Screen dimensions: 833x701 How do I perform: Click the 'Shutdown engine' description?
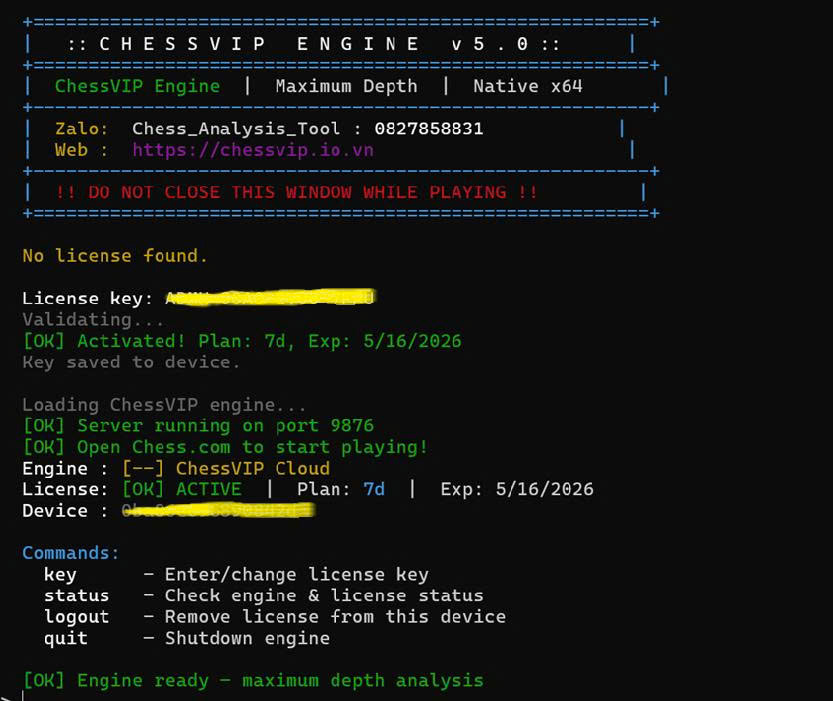point(247,638)
